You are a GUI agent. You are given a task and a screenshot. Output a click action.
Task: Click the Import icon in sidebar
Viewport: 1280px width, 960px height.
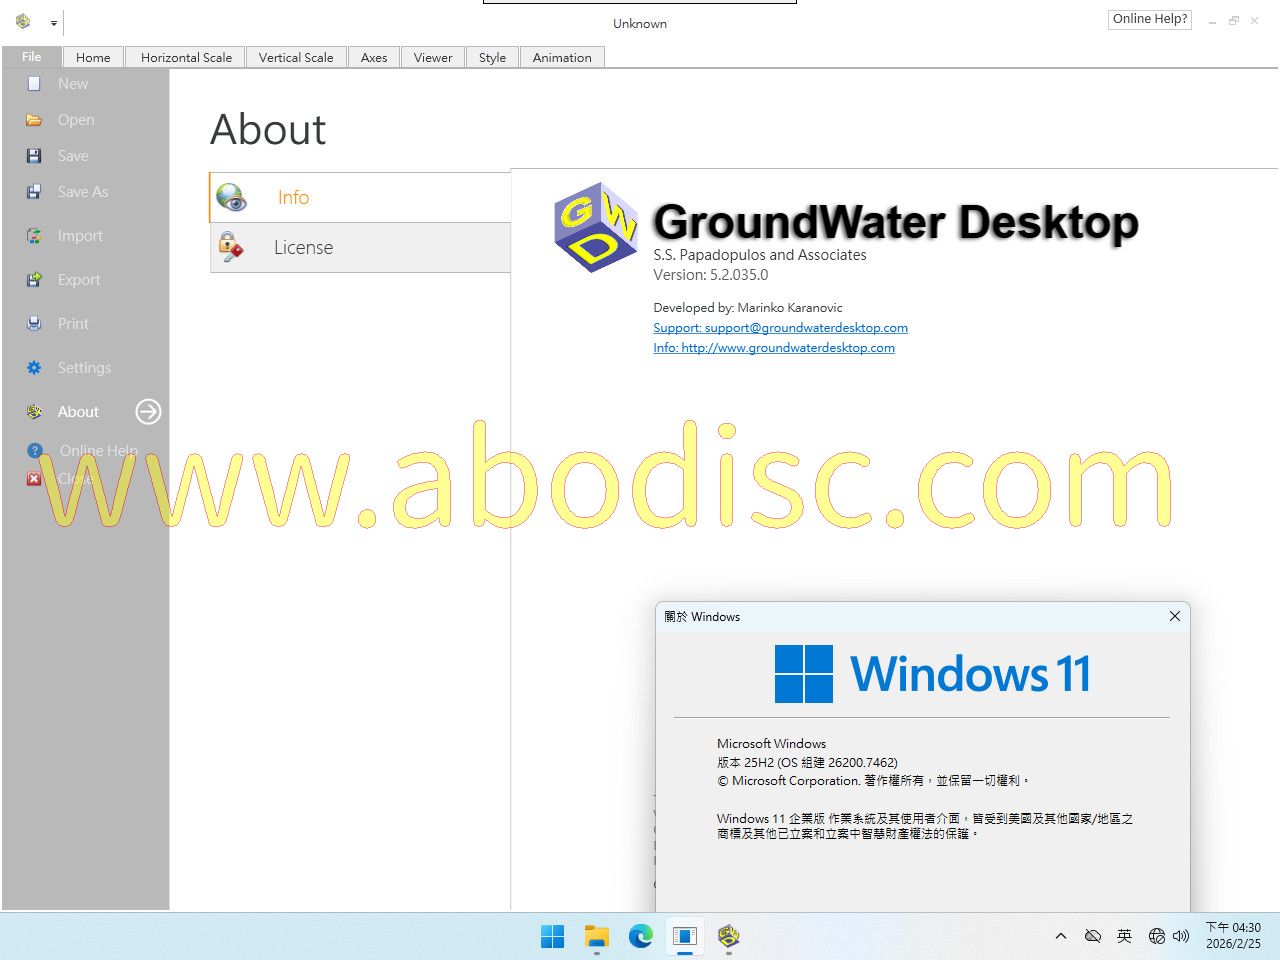coord(34,236)
